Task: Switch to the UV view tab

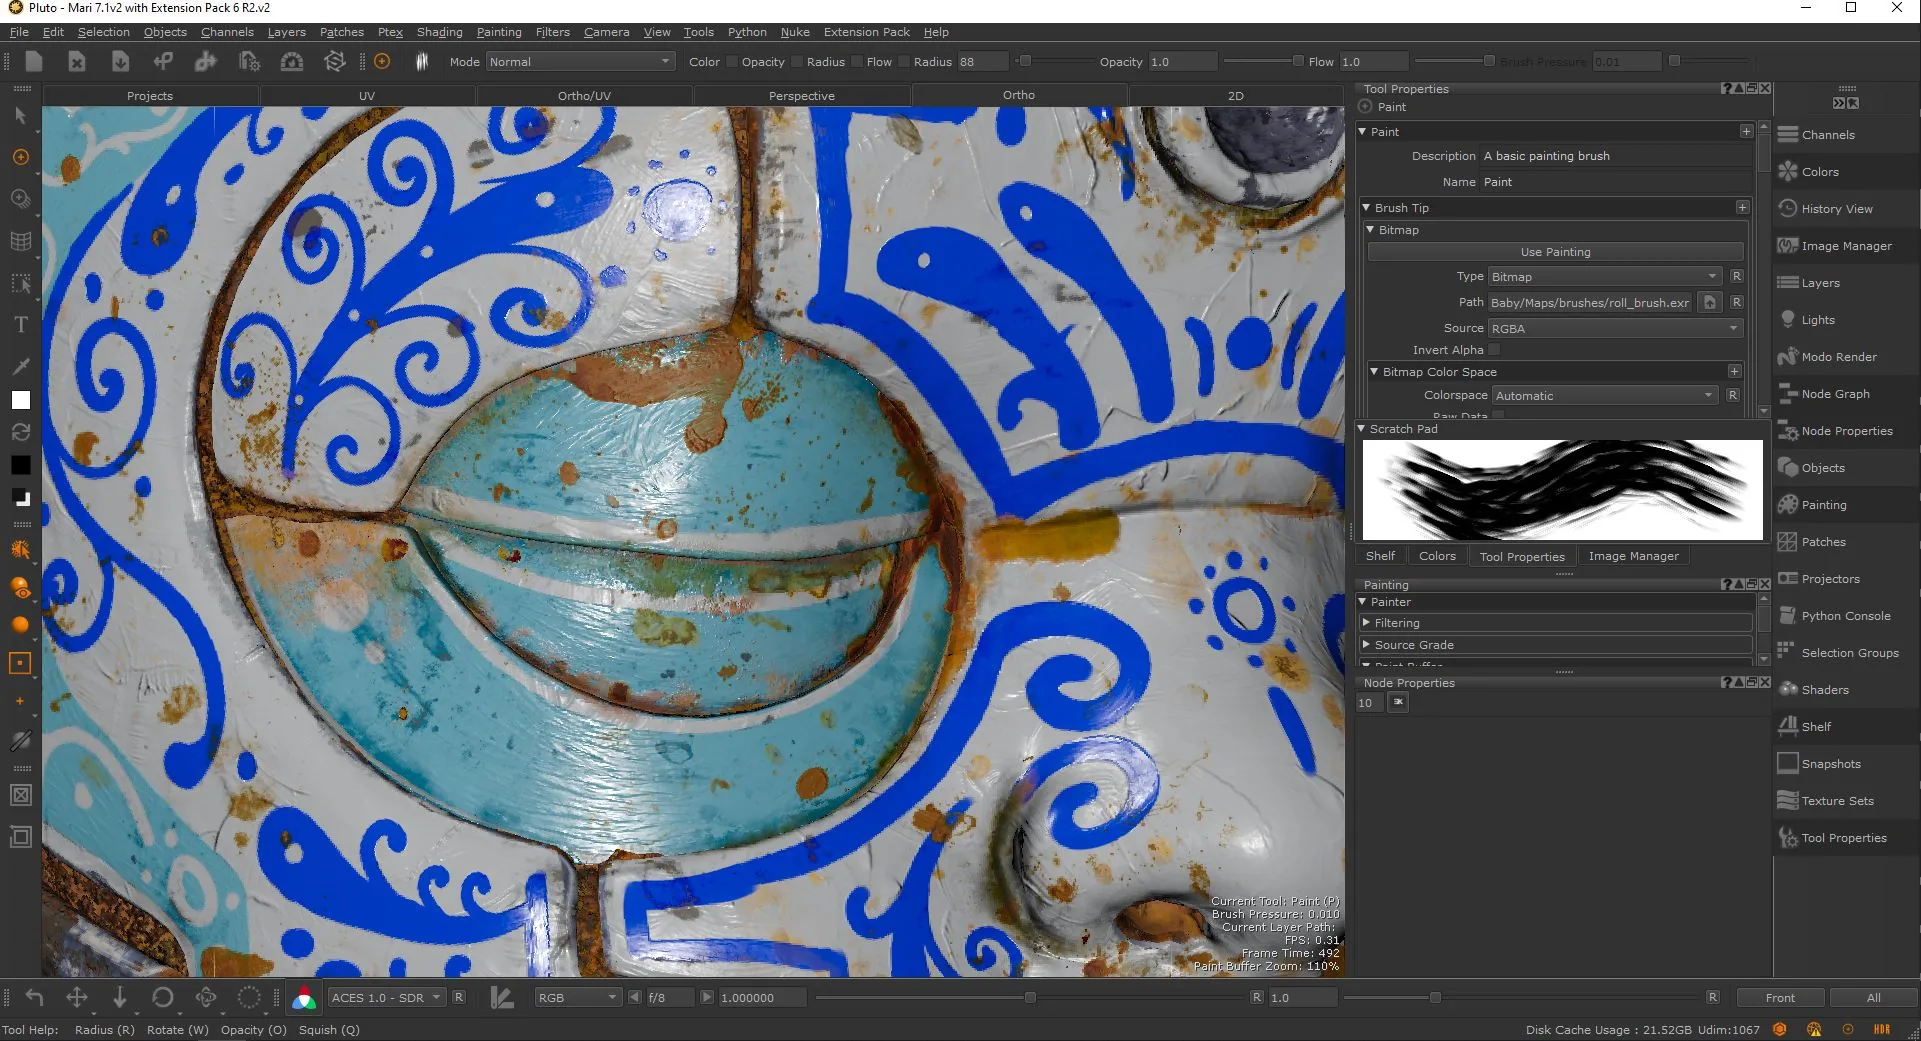Action: pyautogui.click(x=367, y=96)
